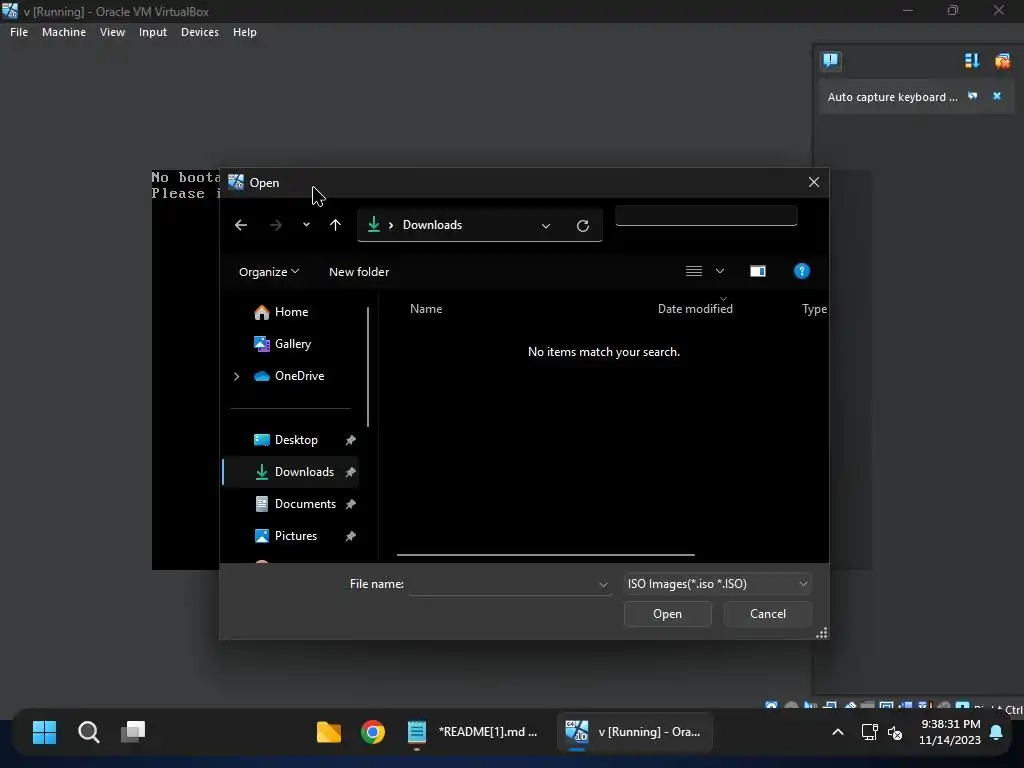Cancel the Open dialog
This screenshot has height=768, width=1024.
767,614
